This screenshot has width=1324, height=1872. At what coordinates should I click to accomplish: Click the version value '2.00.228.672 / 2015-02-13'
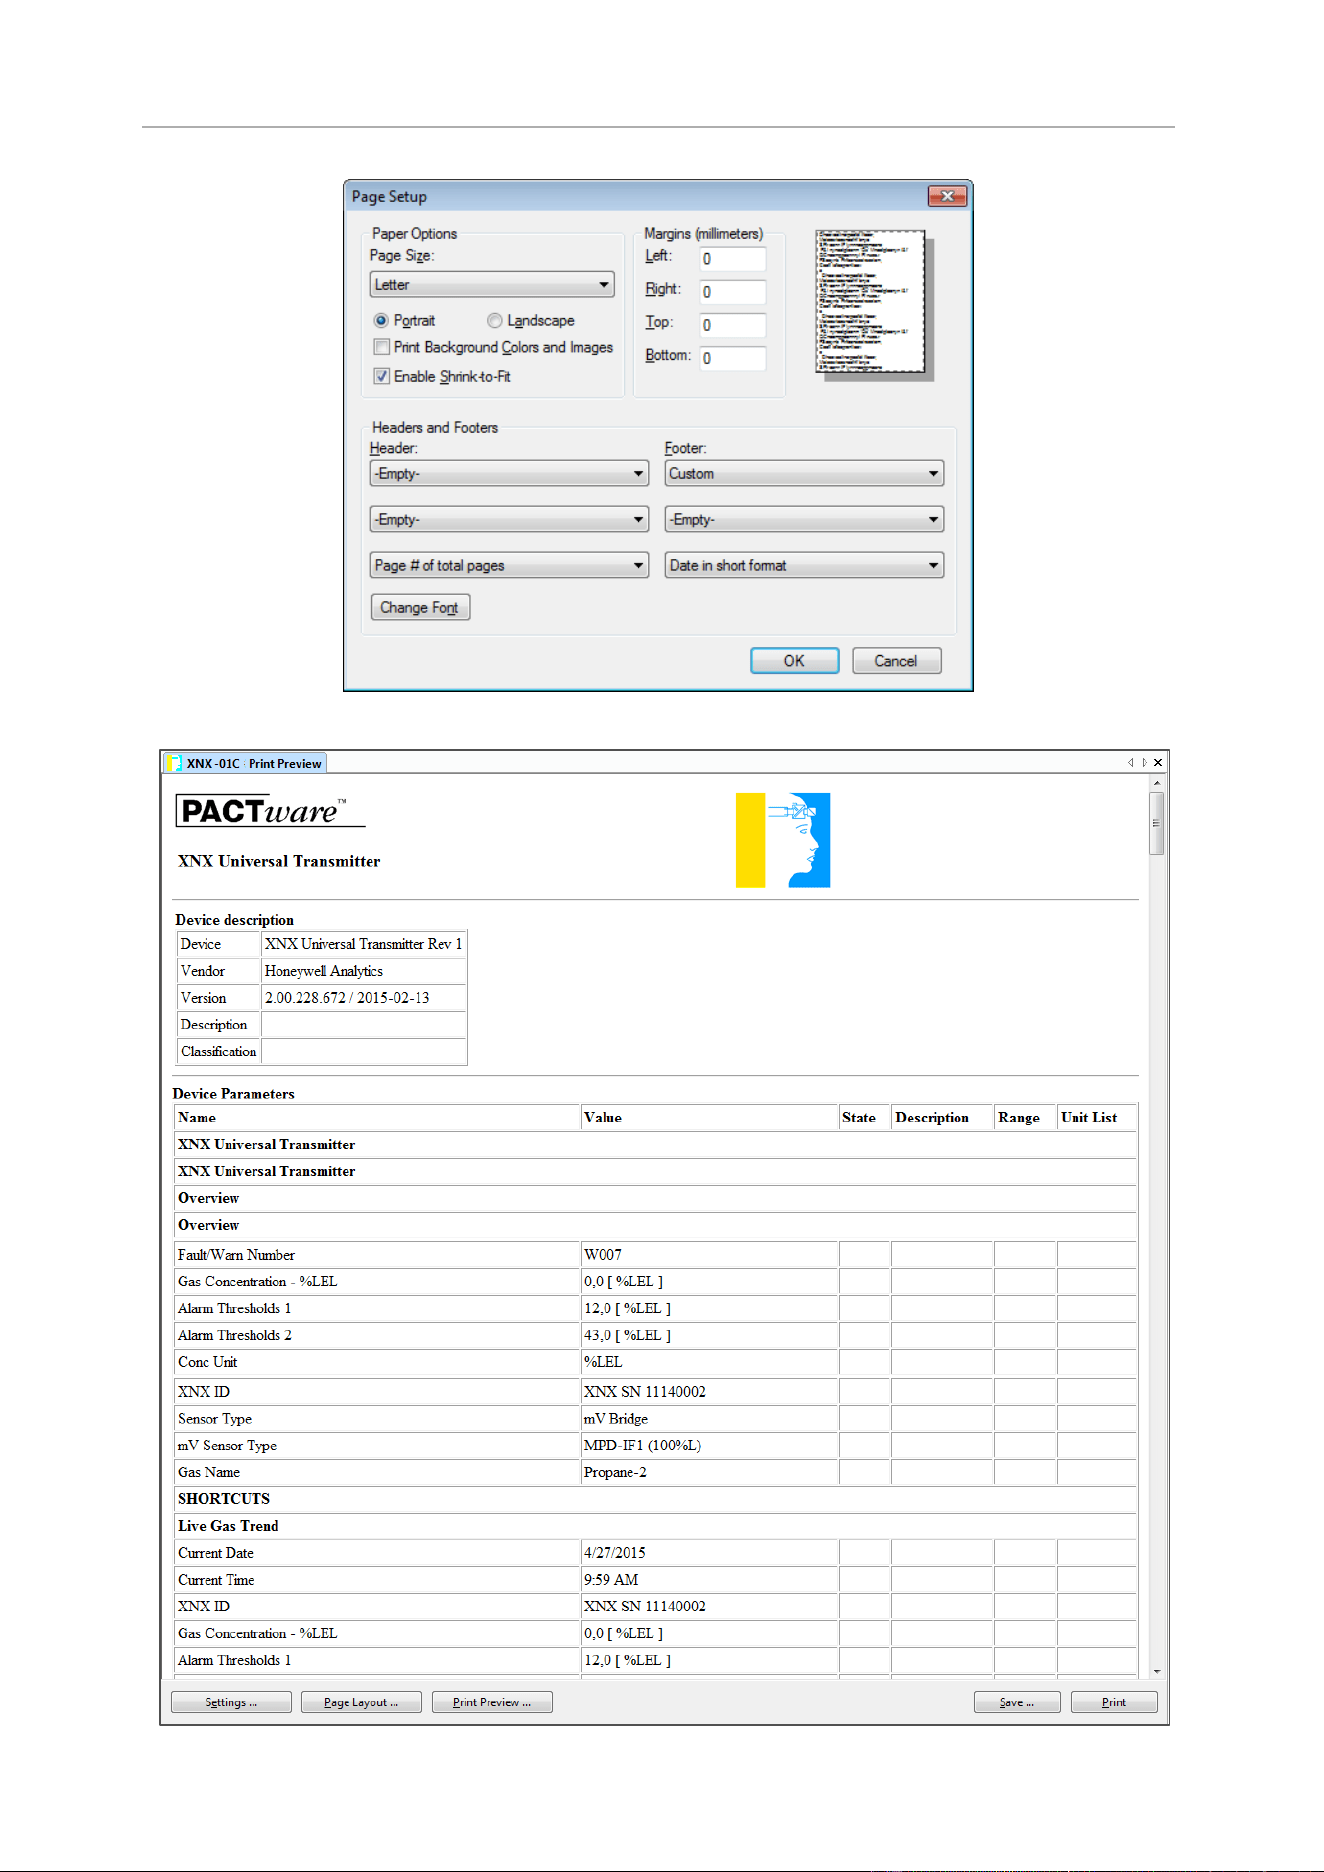347,998
